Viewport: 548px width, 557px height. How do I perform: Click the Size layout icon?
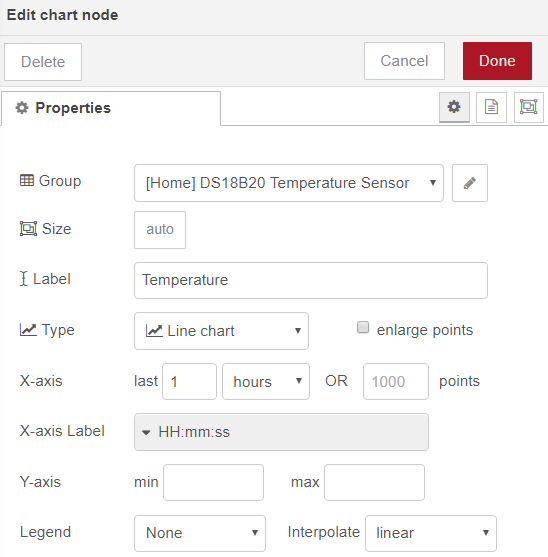tap(28, 228)
